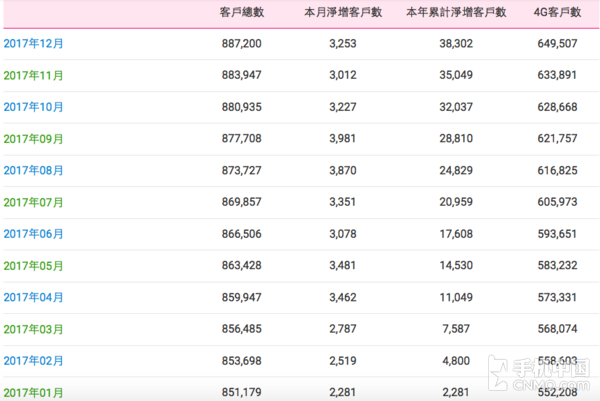
Task: Click the 客戶總數 column header
Action: point(240,13)
